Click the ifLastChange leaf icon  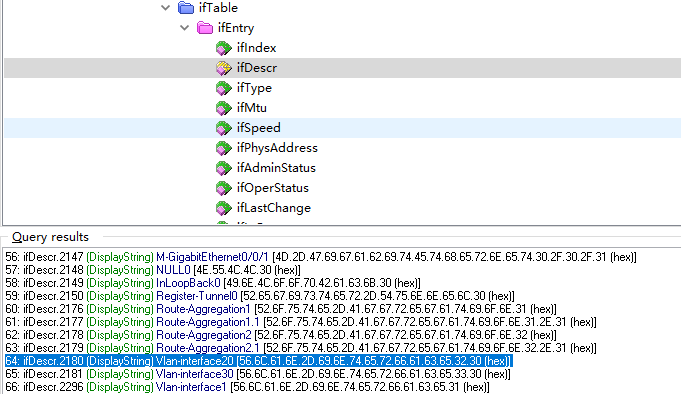(x=224, y=208)
